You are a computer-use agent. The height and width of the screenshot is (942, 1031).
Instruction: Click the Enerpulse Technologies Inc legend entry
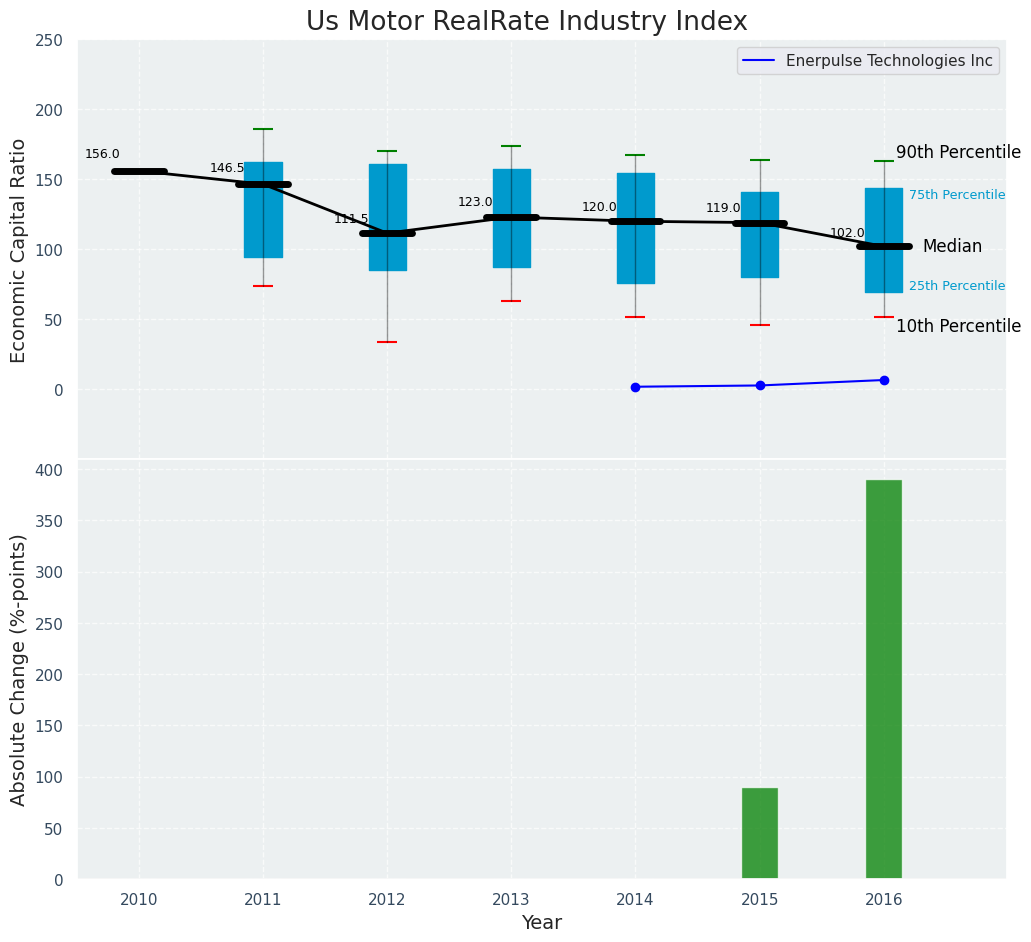(x=889, y=61)
